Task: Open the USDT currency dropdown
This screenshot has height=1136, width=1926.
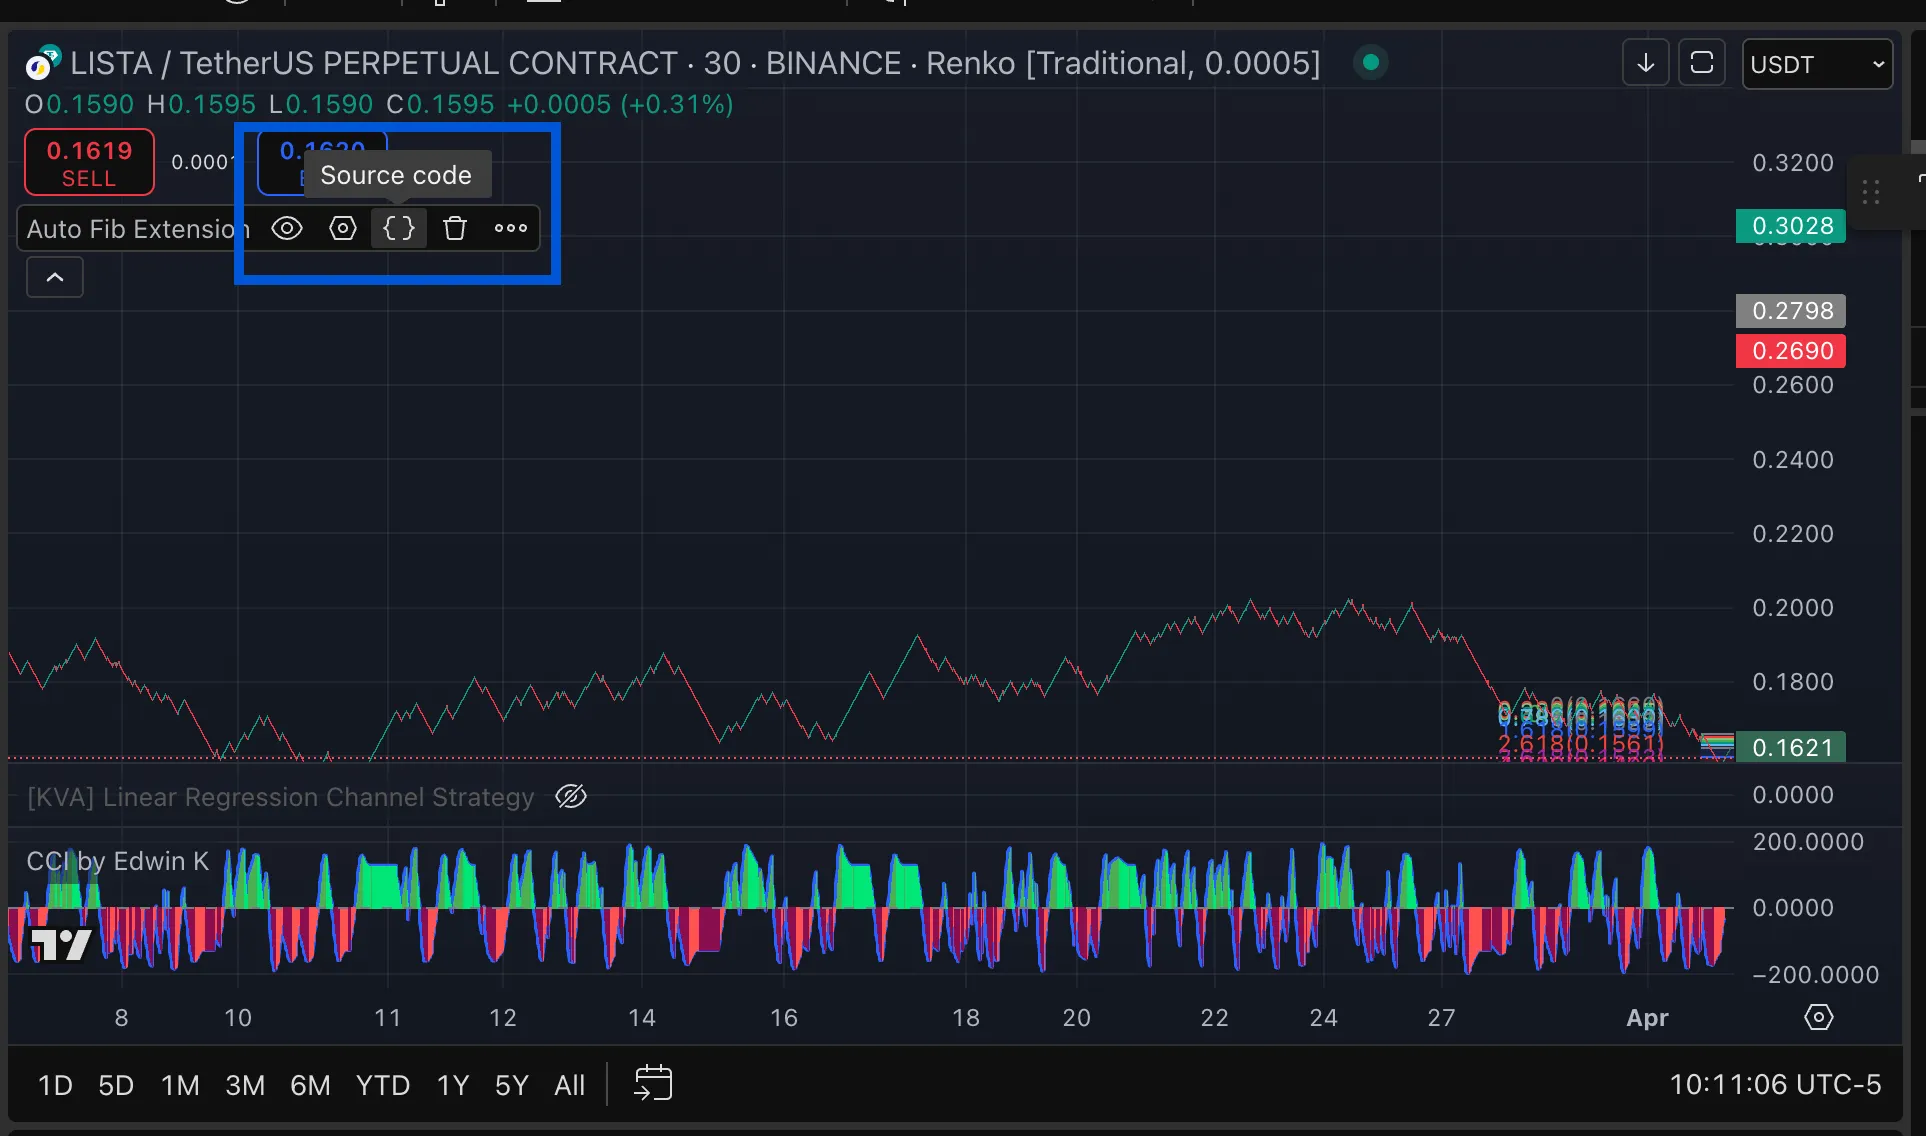Action: pos(1816,64)
